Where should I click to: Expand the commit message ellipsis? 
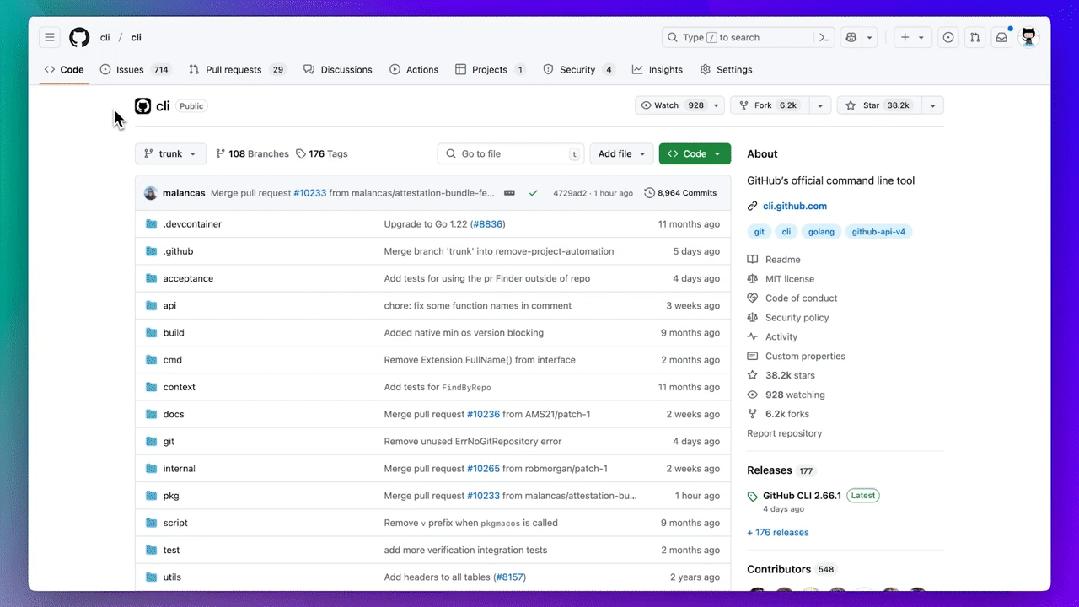pos(509,193)
